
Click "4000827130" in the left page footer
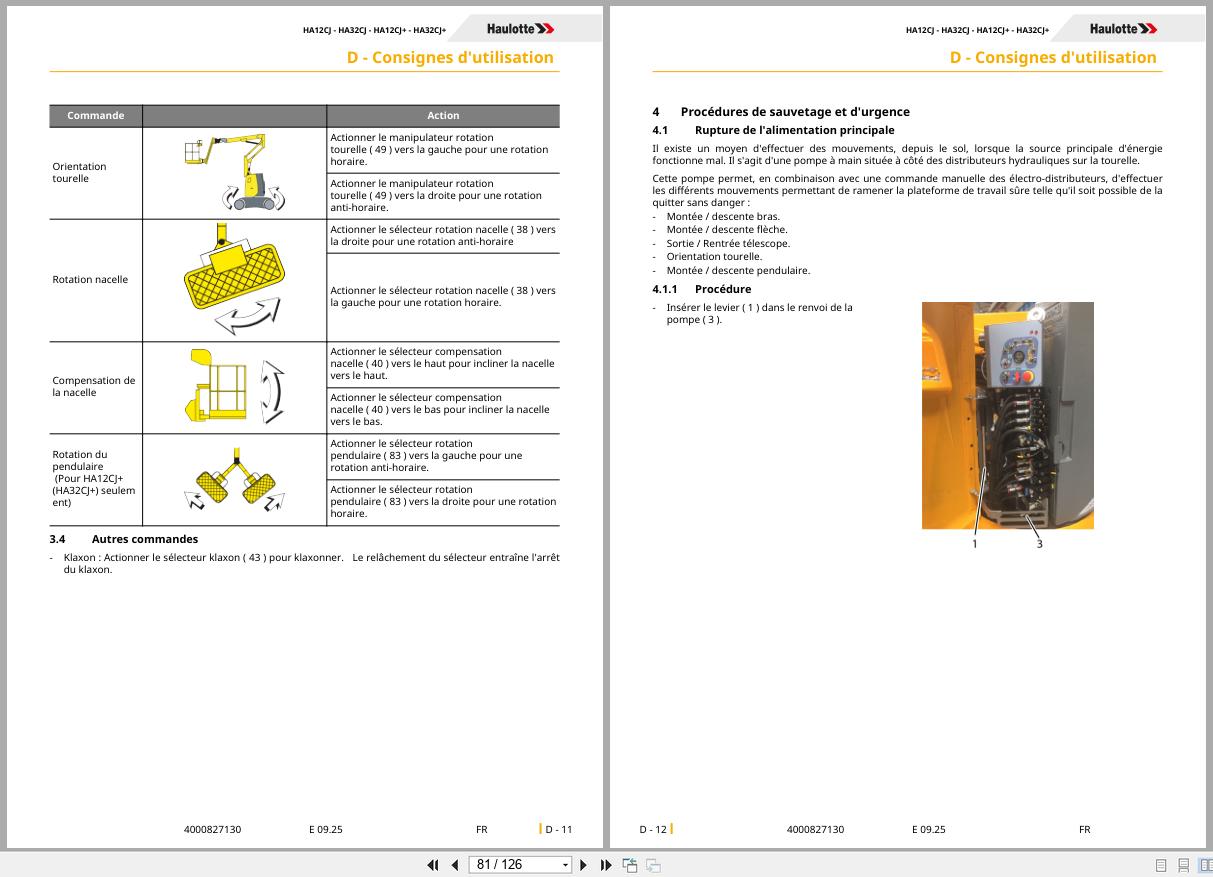[213, 829]
